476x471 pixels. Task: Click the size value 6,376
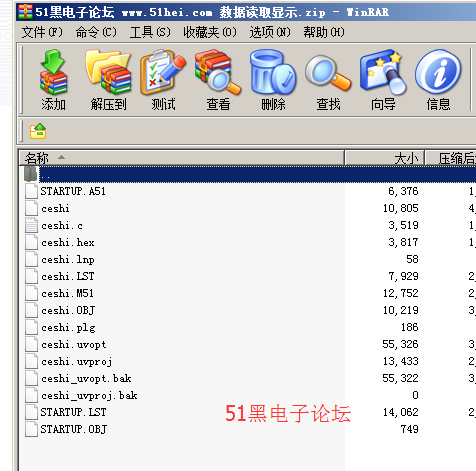pyautogui.click(x=403, y=191)
